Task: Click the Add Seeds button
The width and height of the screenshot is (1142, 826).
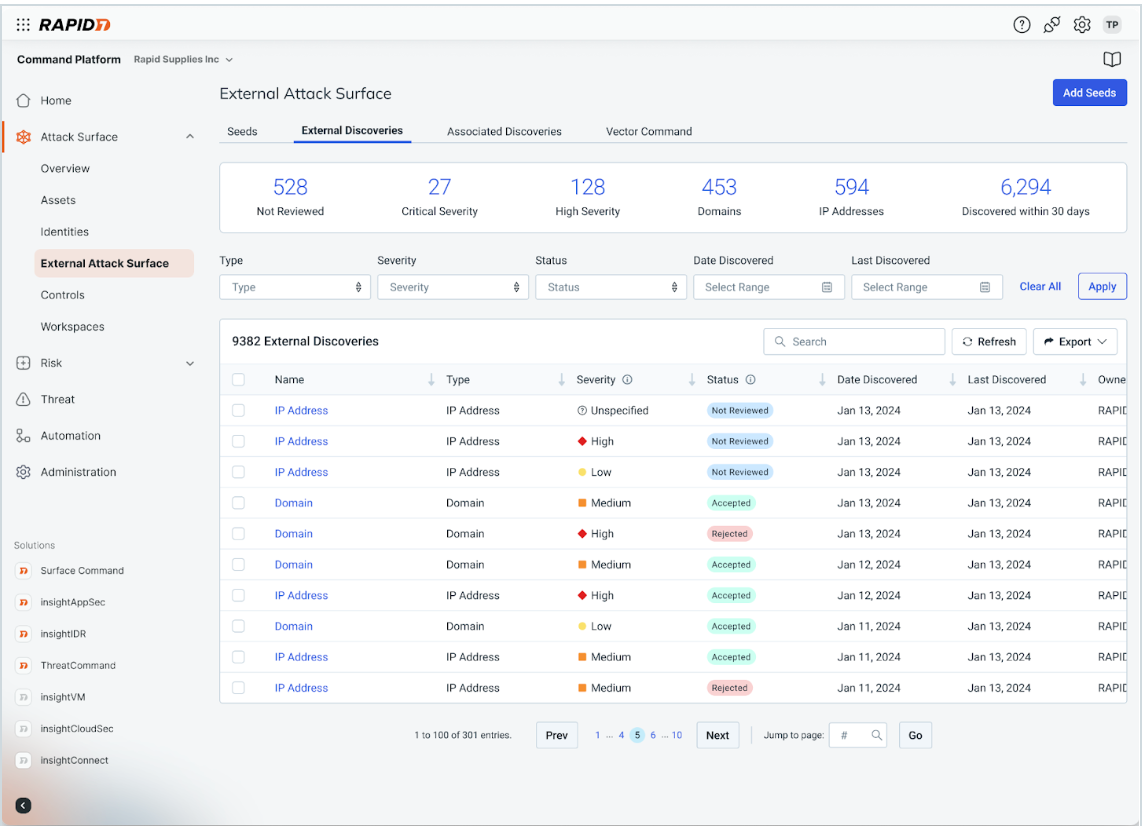Action: pos(1089,93)
